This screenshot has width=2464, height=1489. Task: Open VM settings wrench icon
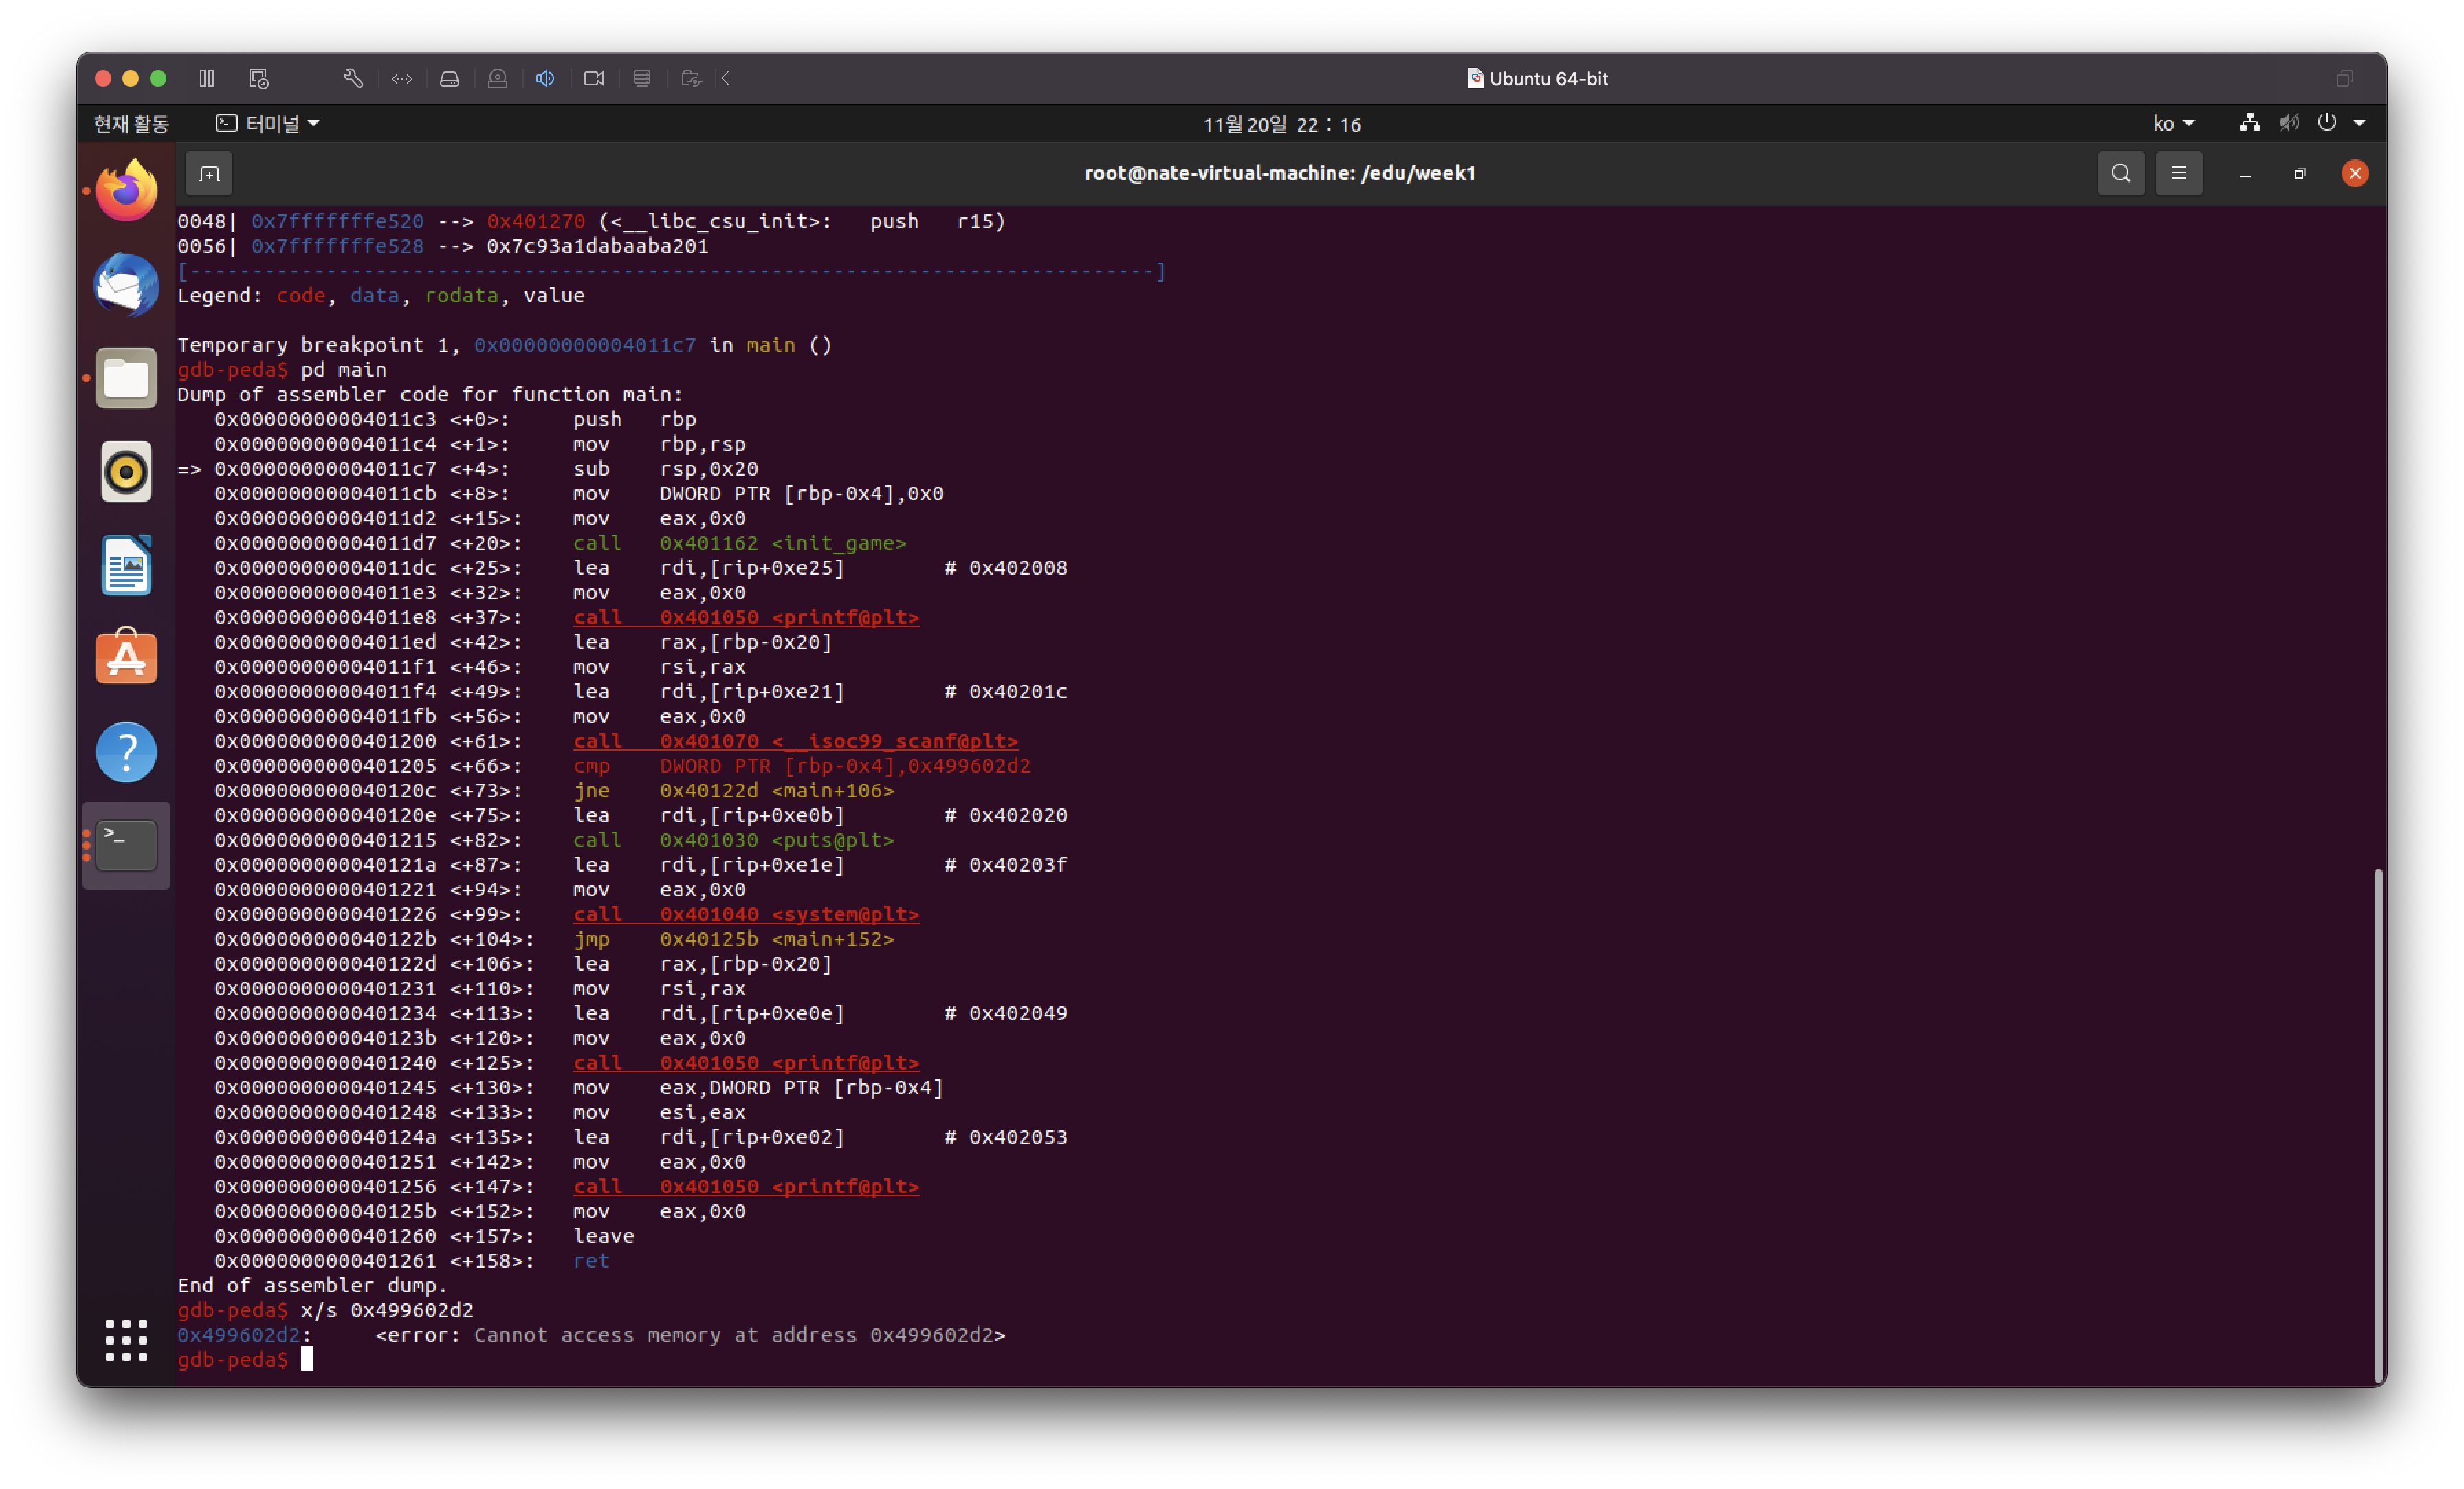pos(353,78)
